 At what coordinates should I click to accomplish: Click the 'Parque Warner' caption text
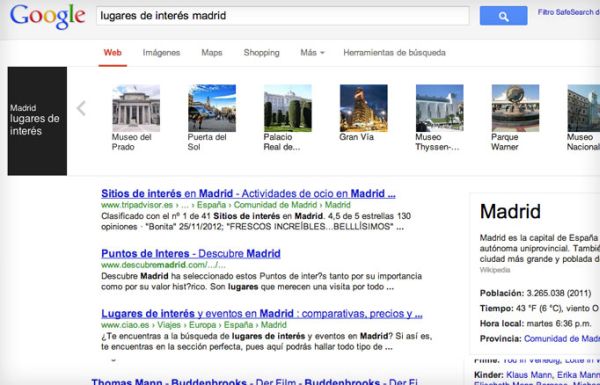505,142
